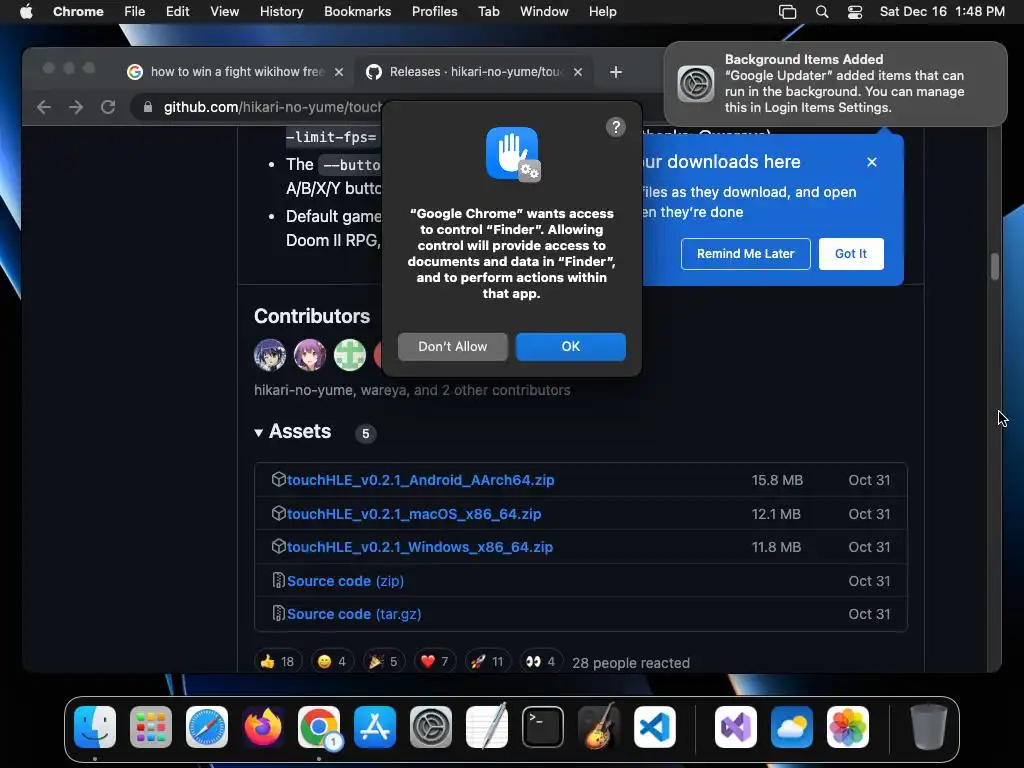1024x768 pixels.
Task: Open the Apple menu
Action: [26, 12]
